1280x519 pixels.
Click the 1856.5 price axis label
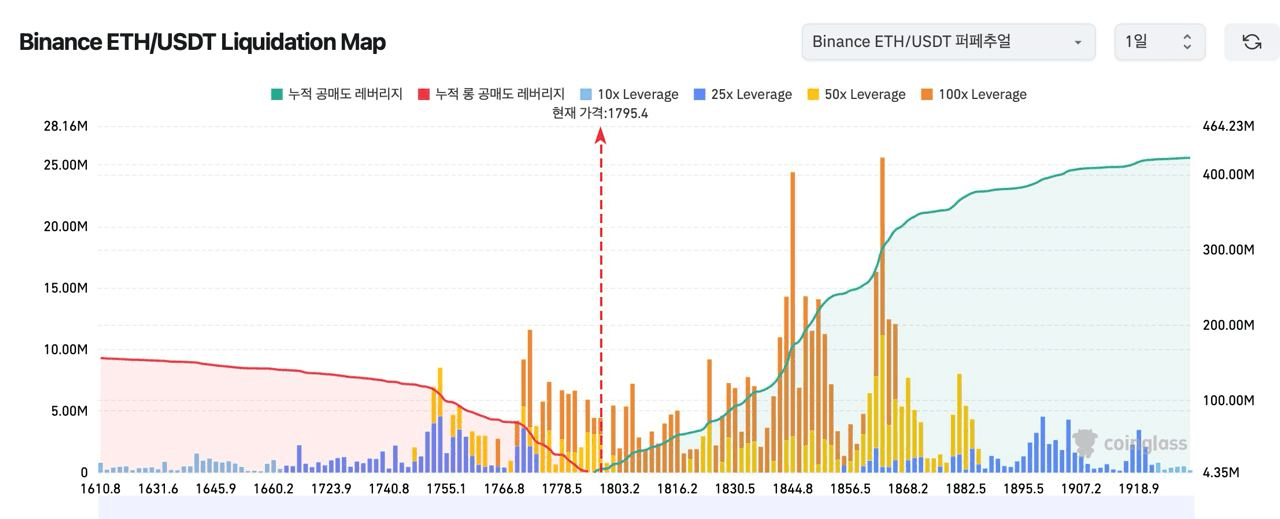[x=851, y=488]
